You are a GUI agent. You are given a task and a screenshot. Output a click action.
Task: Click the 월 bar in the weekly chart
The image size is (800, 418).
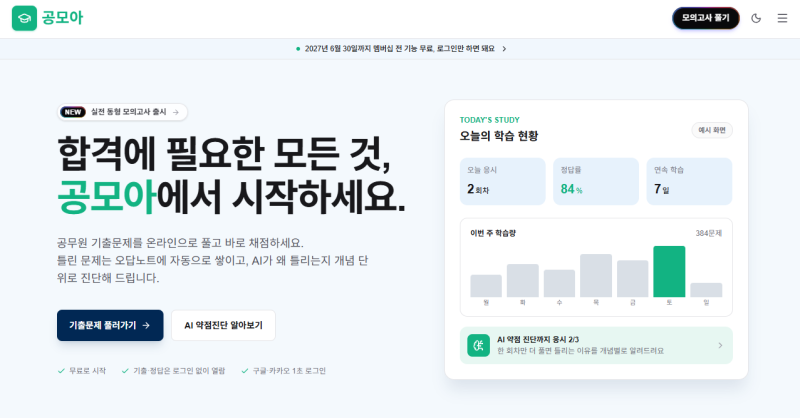point(486,286)
